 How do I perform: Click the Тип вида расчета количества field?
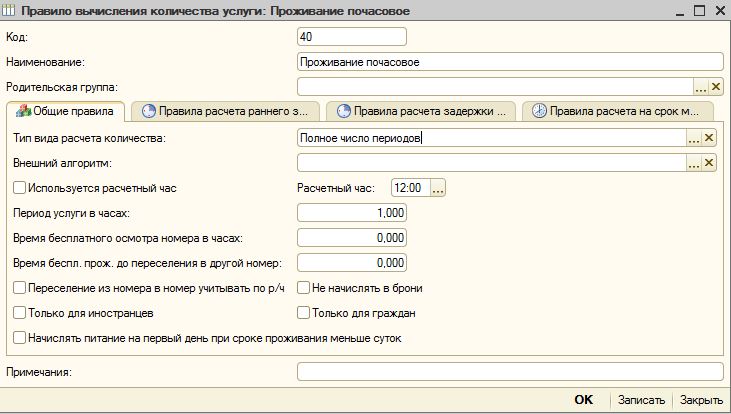click(x=491, y=138)
